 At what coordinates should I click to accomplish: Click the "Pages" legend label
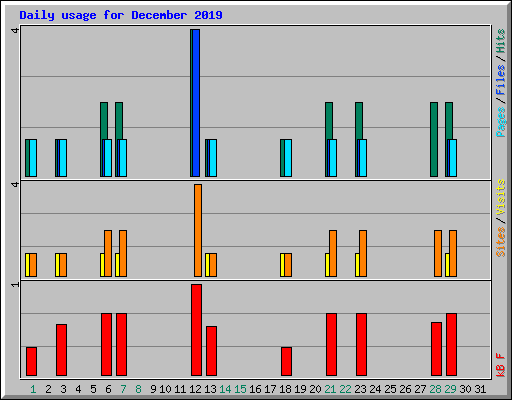pos(500,122)
